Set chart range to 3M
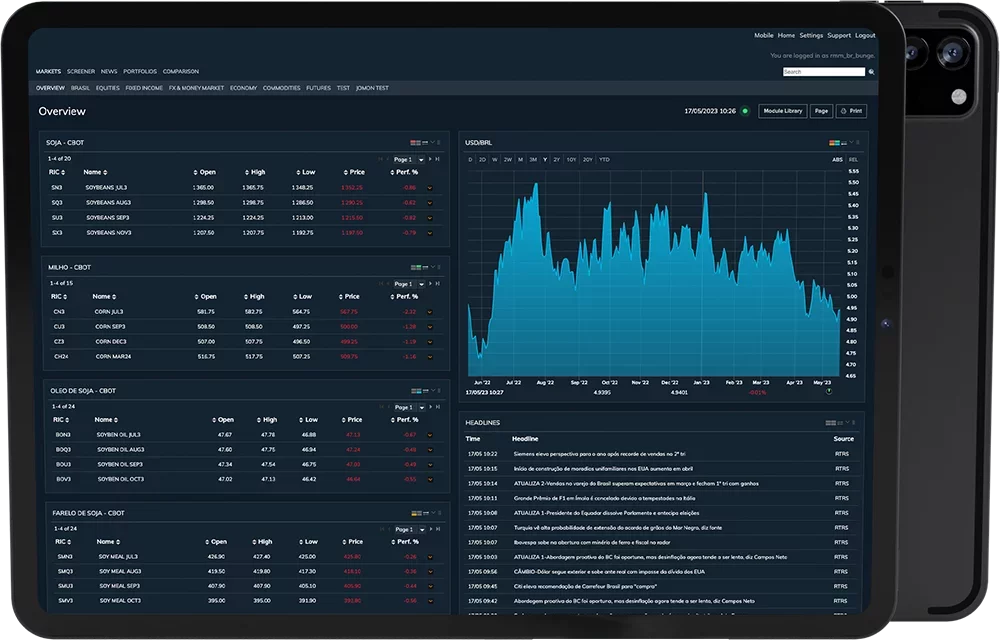 [x=533, y=159]
